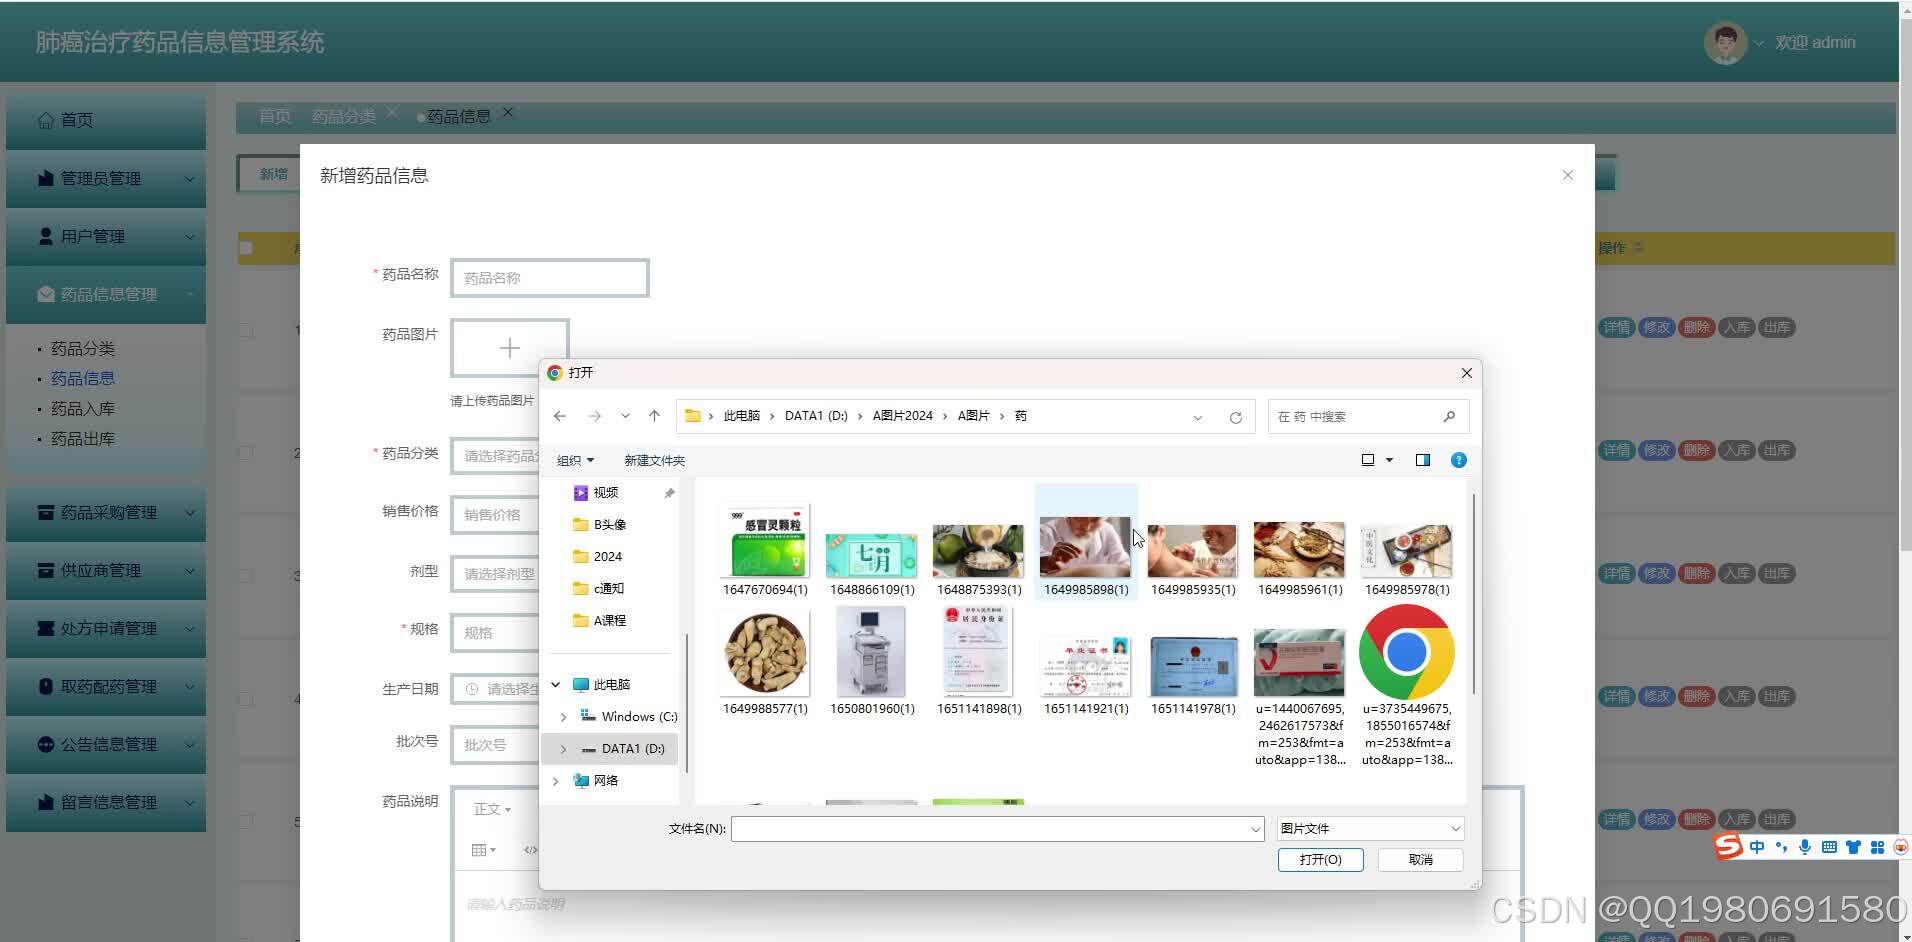Image resolution: width=1912 pixels, height=942 pixels.
Task: Click the 药品名称 input field
Action: 550,278
